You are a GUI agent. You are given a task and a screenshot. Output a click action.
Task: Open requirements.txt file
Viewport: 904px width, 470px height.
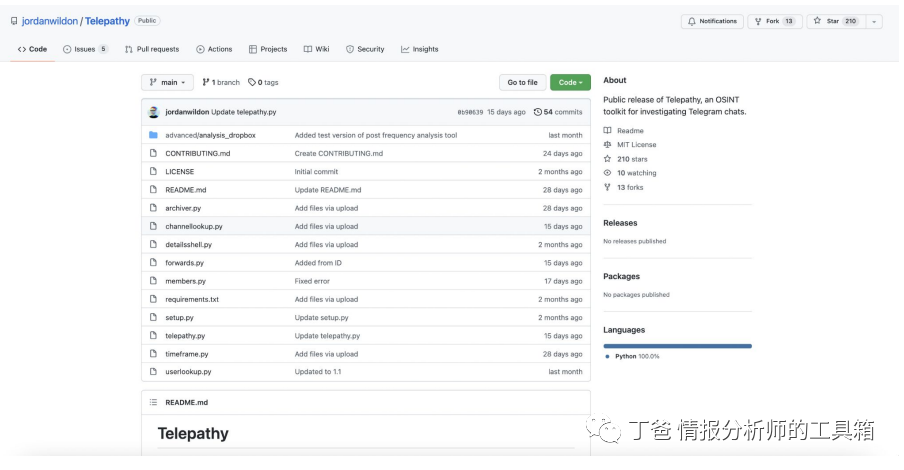(192, 299)
